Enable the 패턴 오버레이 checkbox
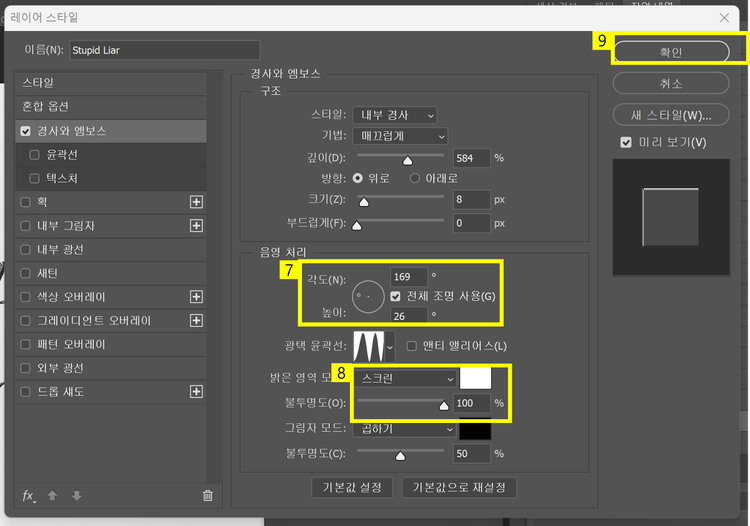 (x=25, y=344)
